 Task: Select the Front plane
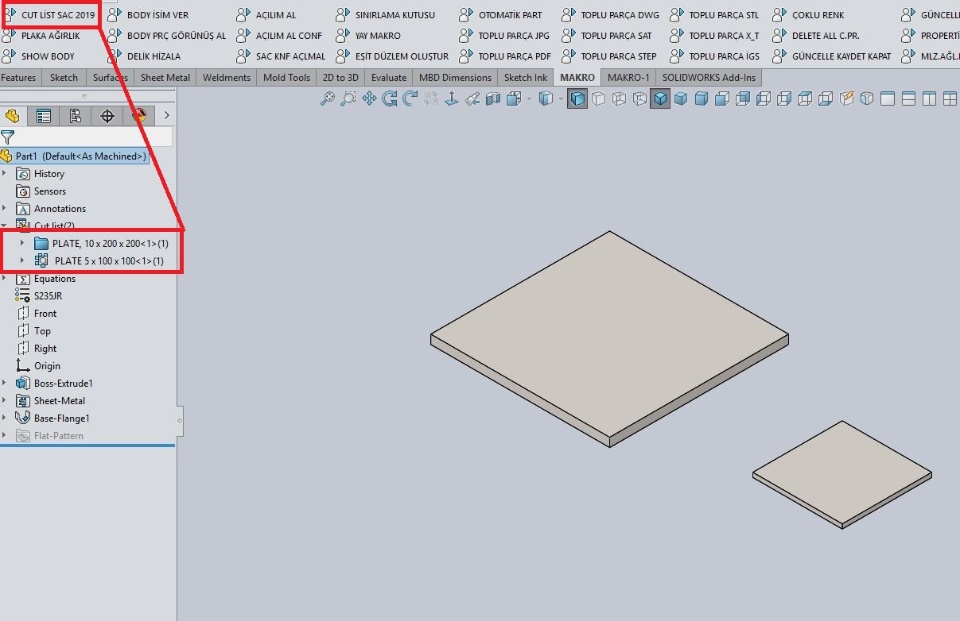(x=36, y=314)
